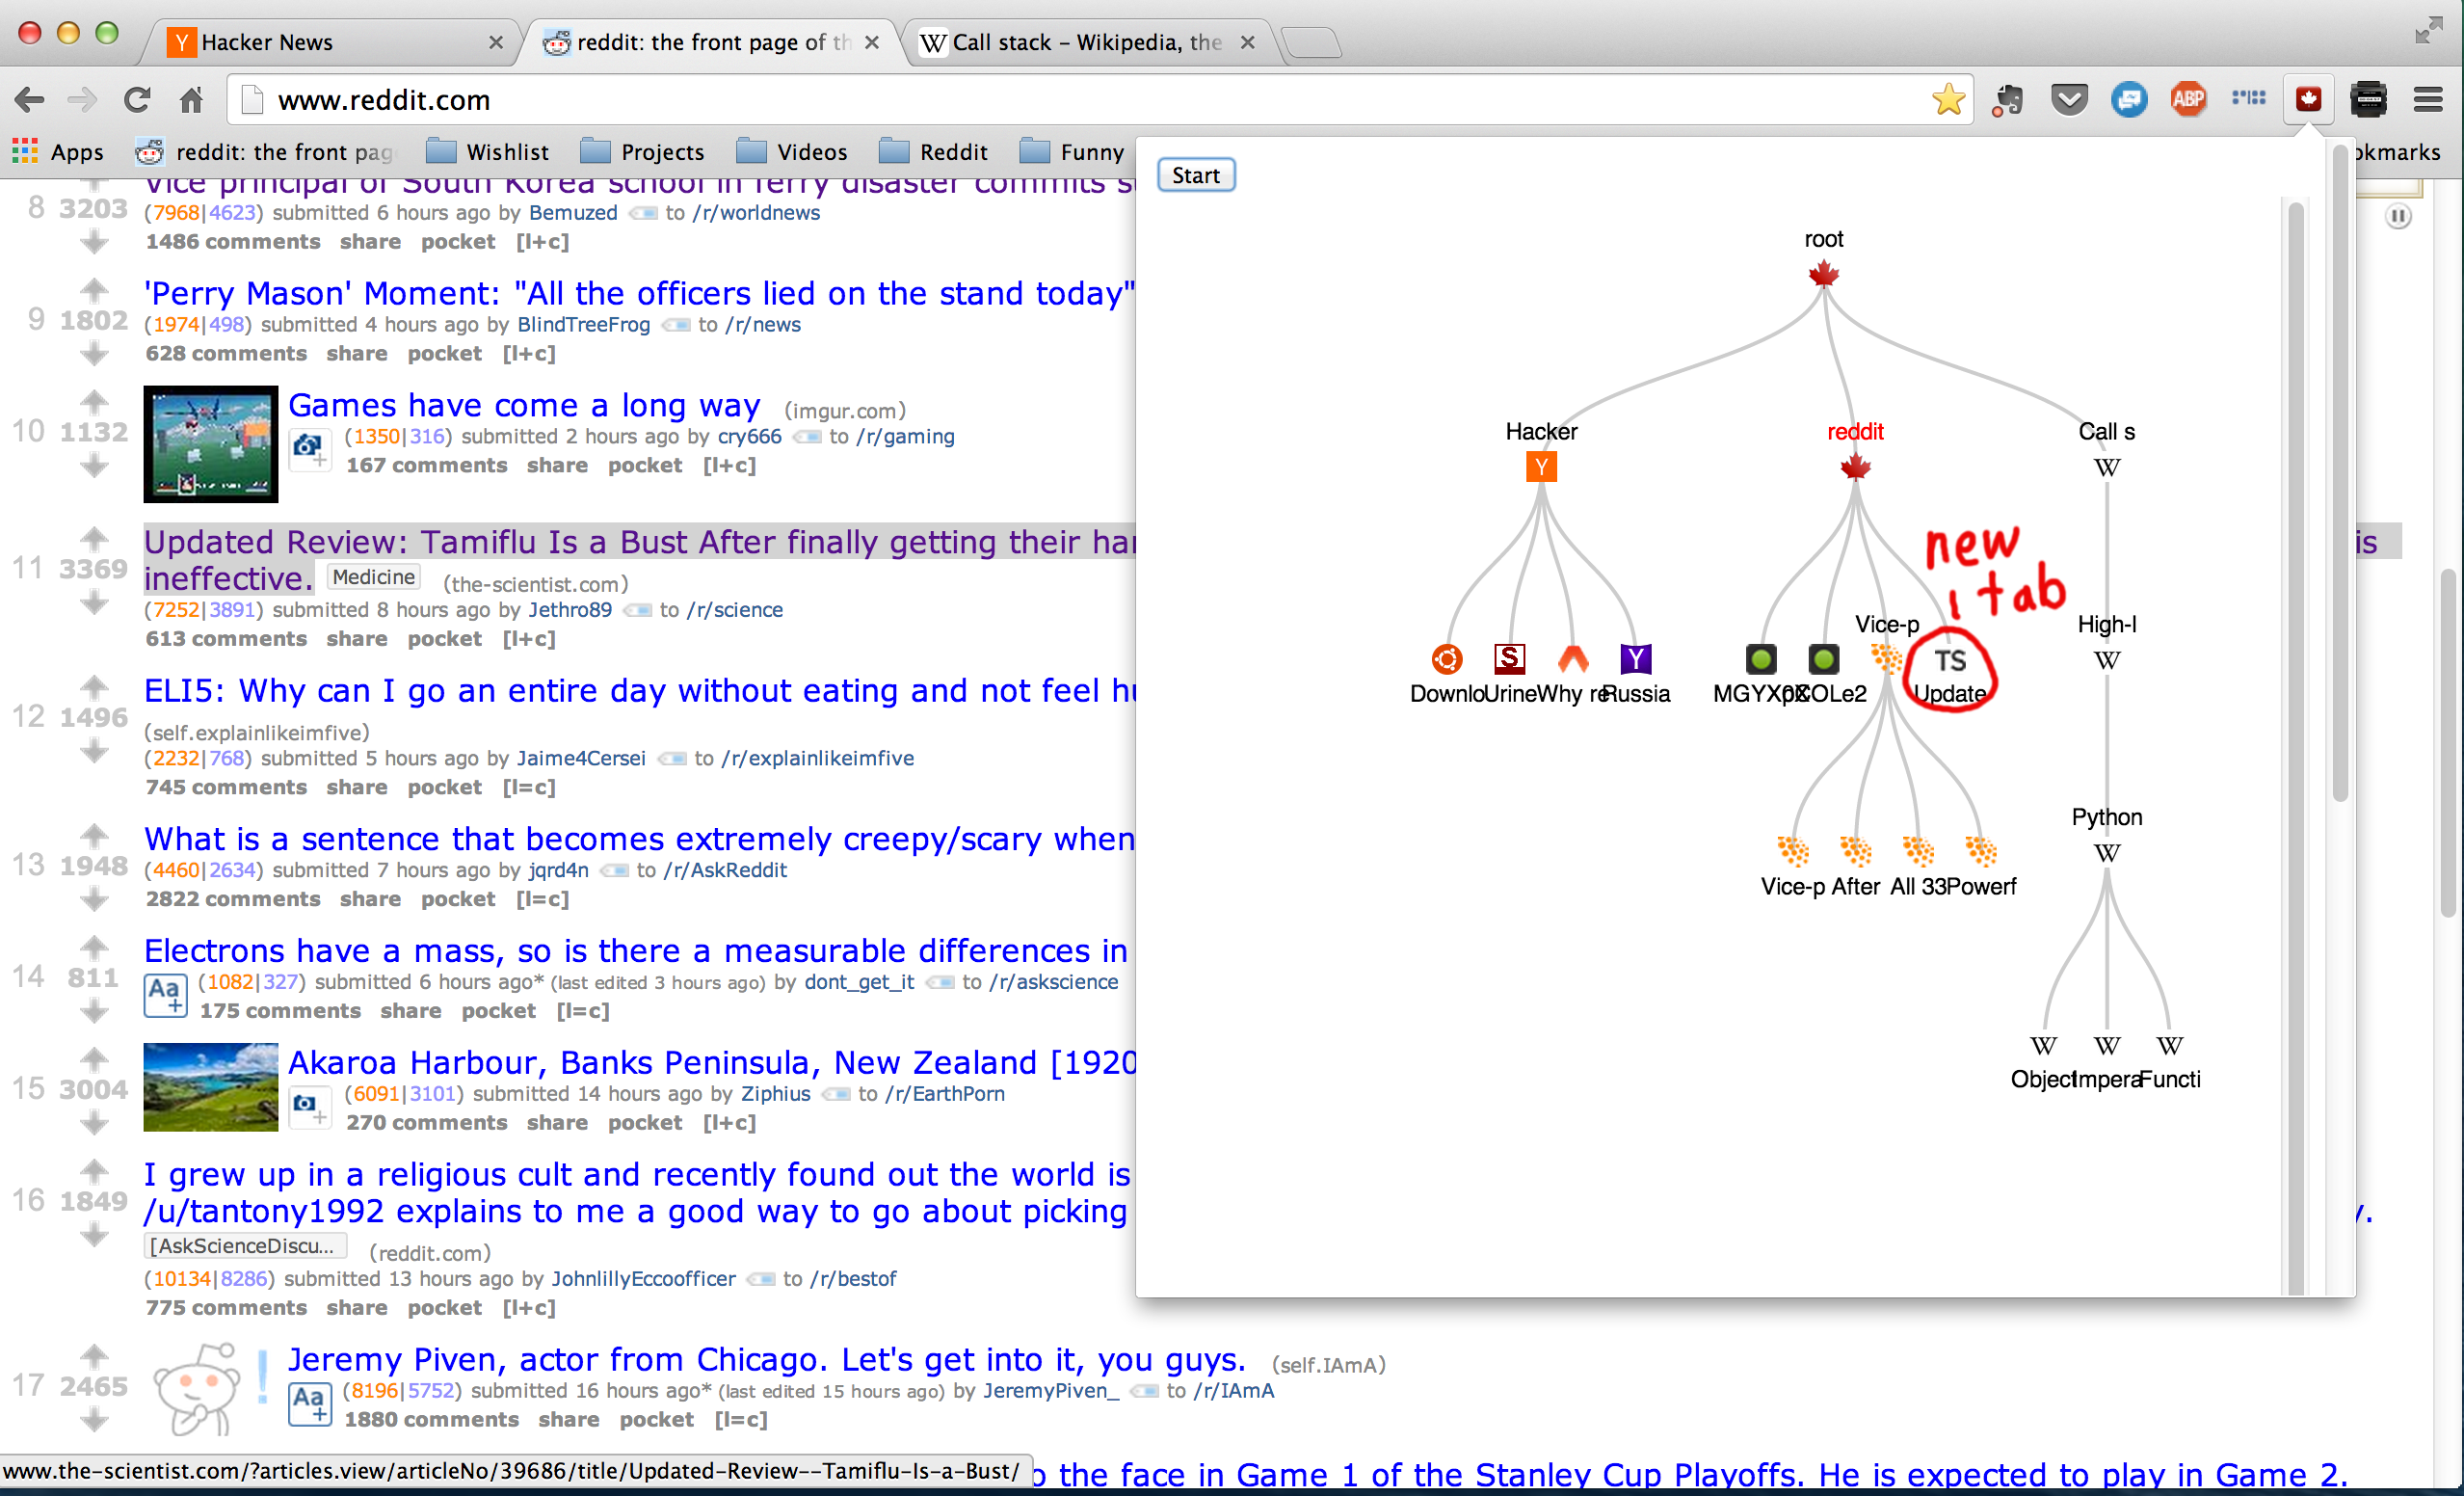2464x1496 pixels.
Task: Click the Hacker node's orange Y icon
Action: pos(1541,467)
